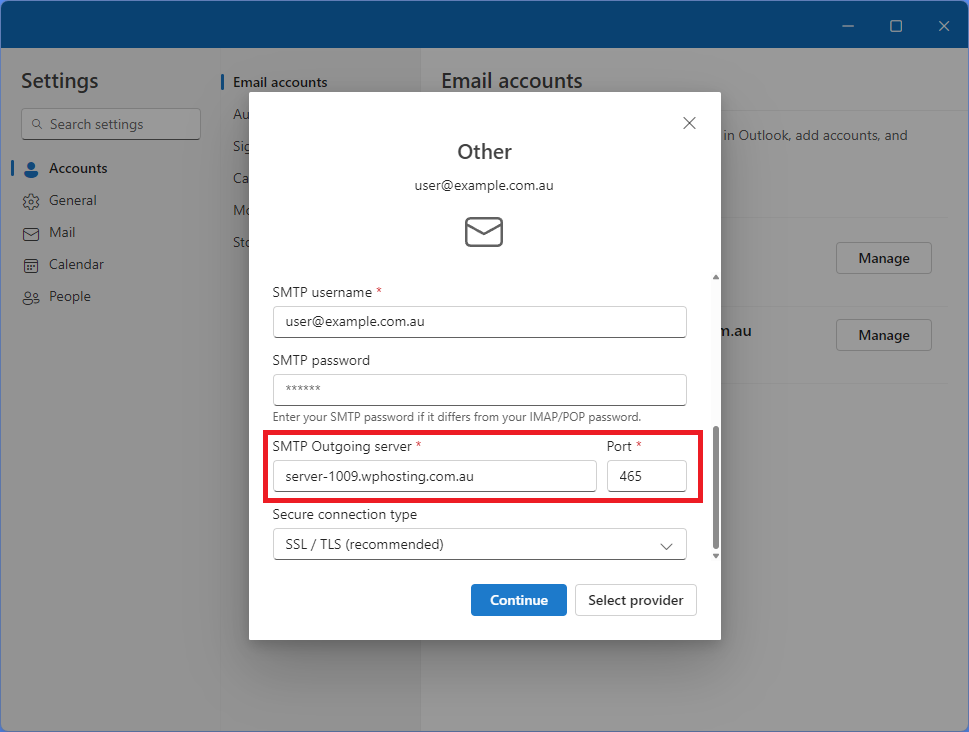This screenshot has height=732, width=969.
Task: Click the chevron arrow on SSL / TLS dropdown
Action: (x=666, y=545)
